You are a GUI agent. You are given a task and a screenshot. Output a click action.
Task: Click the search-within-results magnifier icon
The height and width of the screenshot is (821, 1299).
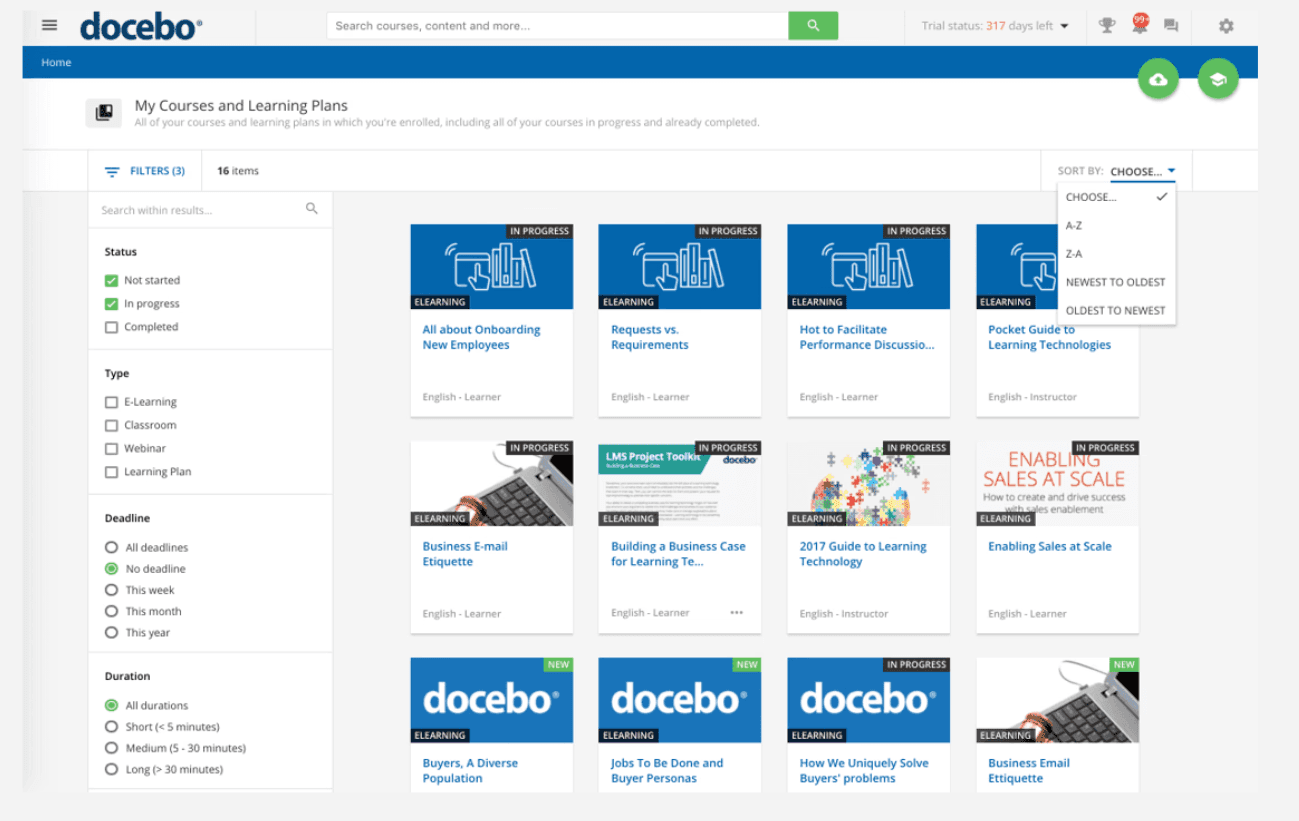point(312,209)
